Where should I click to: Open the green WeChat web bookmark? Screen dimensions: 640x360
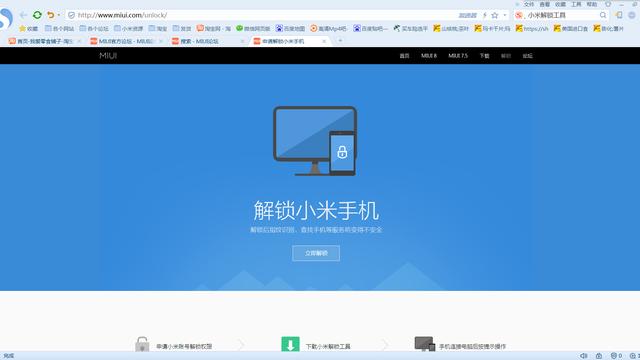coord(253,29)
